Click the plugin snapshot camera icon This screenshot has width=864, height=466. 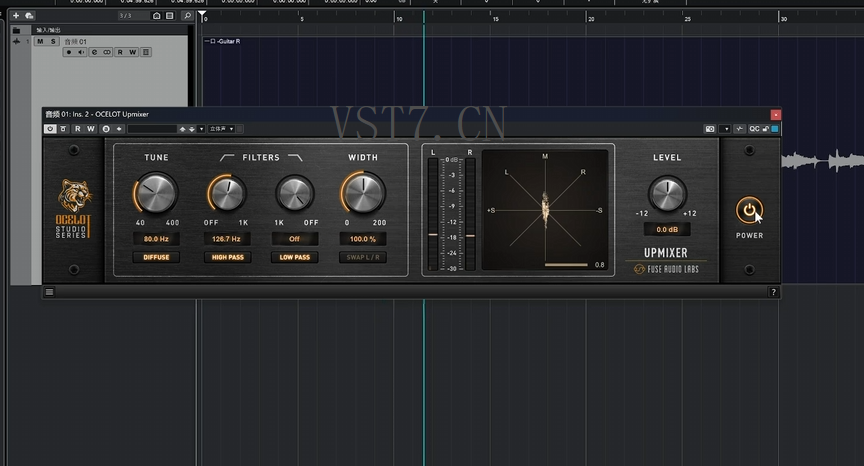pyautogui.click(x=710, y=129)
